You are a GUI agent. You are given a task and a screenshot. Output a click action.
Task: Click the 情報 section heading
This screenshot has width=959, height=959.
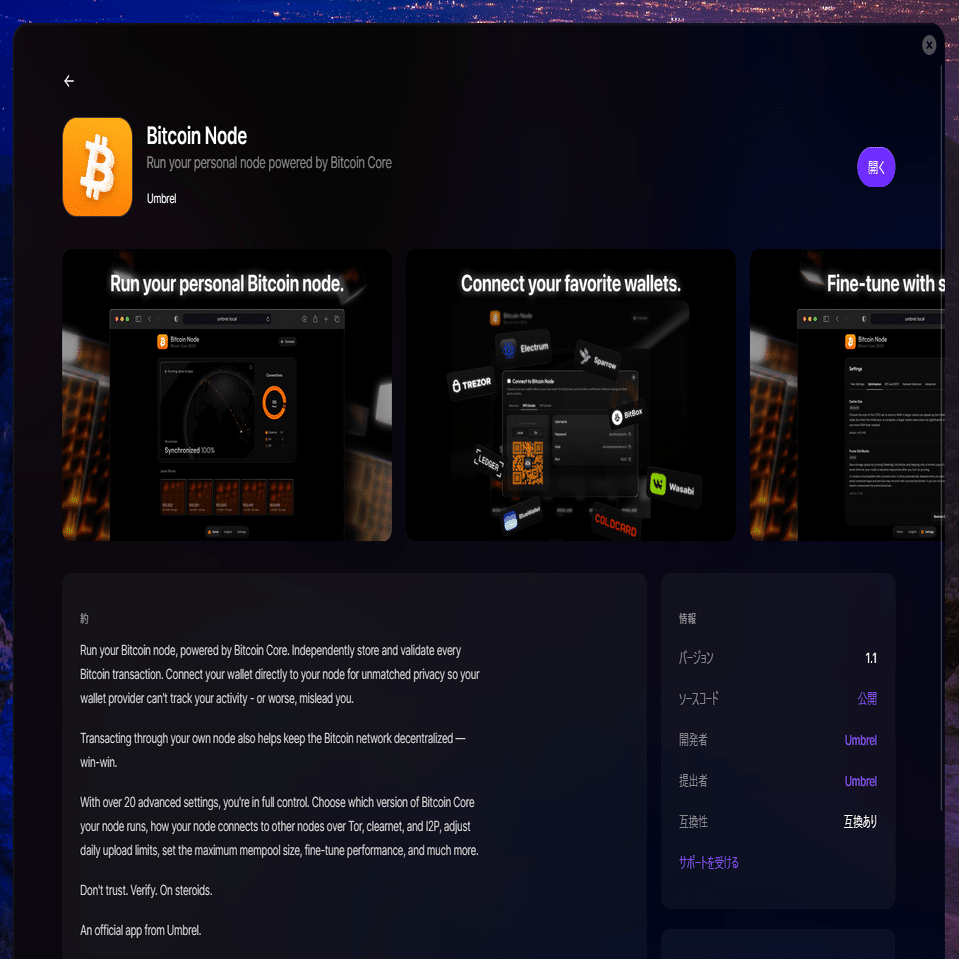(x=687, y=618)
